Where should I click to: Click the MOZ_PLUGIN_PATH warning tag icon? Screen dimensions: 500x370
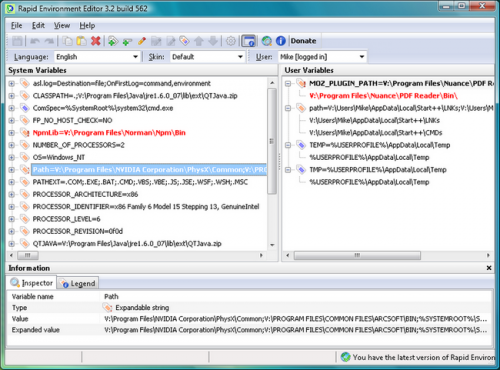point(301,83)
